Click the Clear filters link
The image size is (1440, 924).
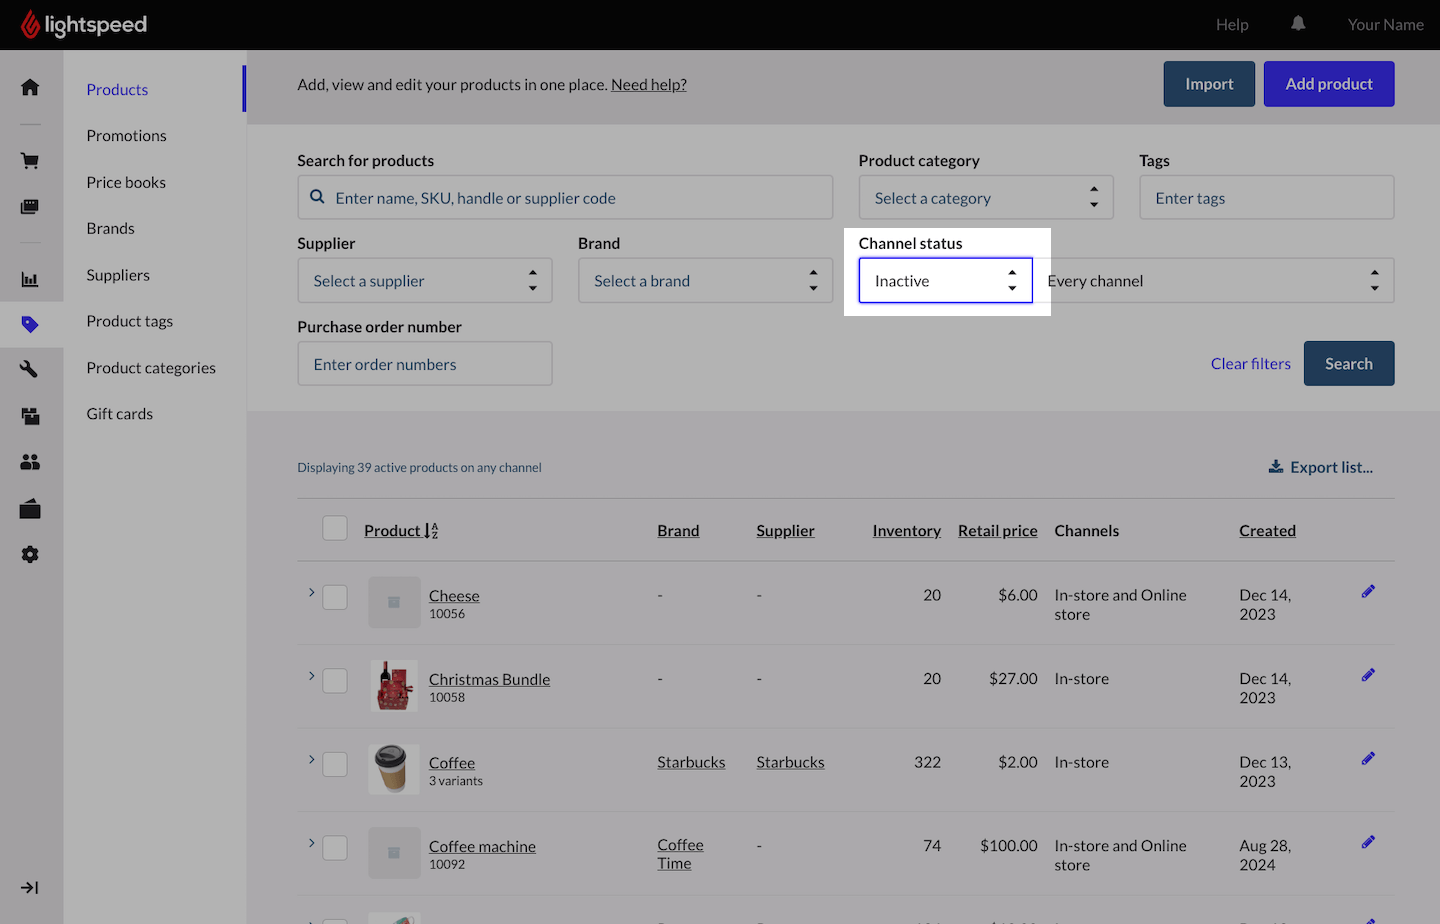1250,364
